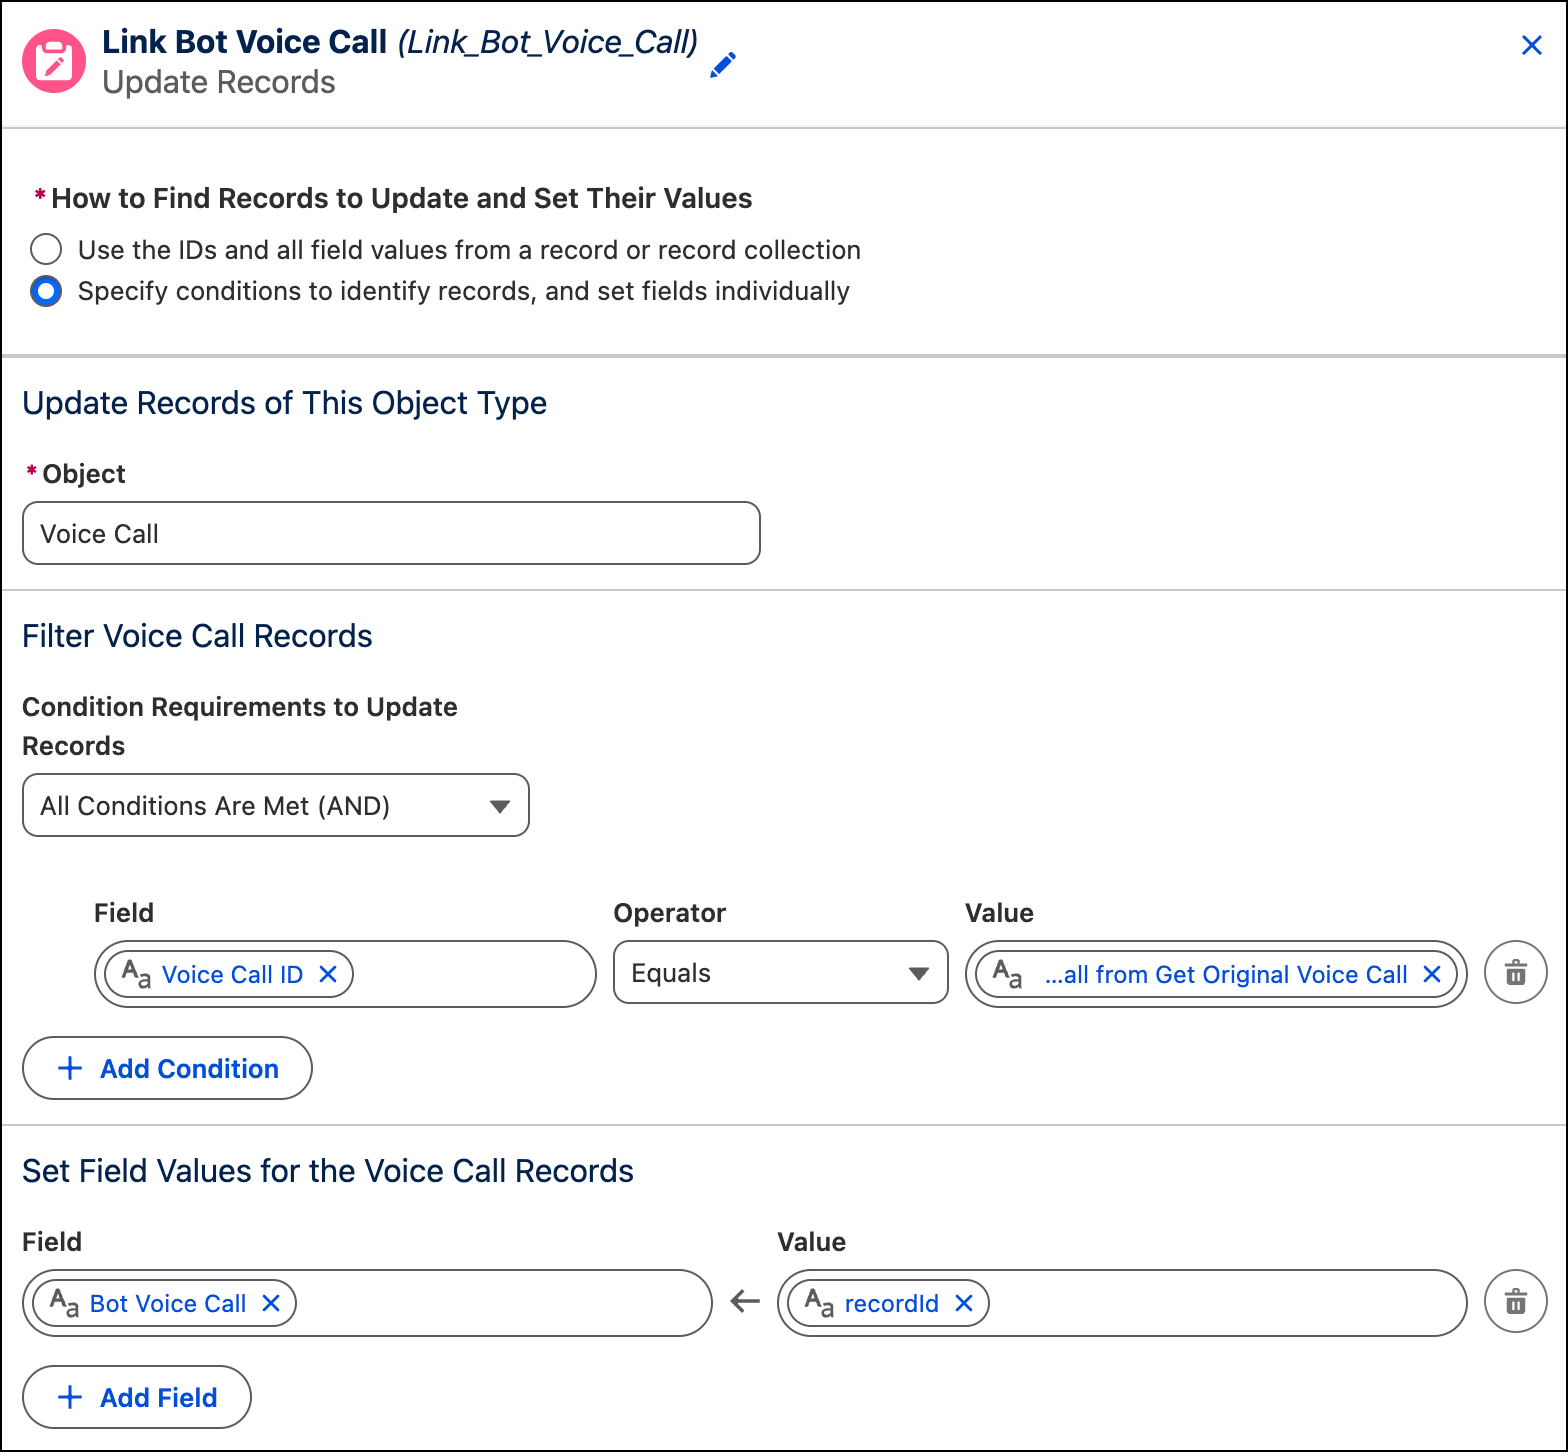Select 'Specify conditions to identify records' radio
Image resolution: width=1568 pixels, height=1452 pixels.
coord(46,291)
